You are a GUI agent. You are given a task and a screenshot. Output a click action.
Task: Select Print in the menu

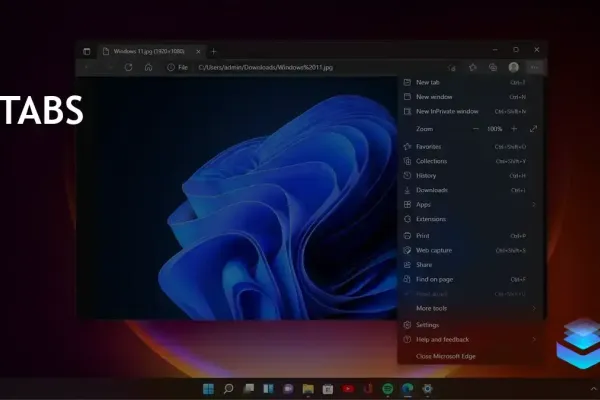[x=470, y=236]
